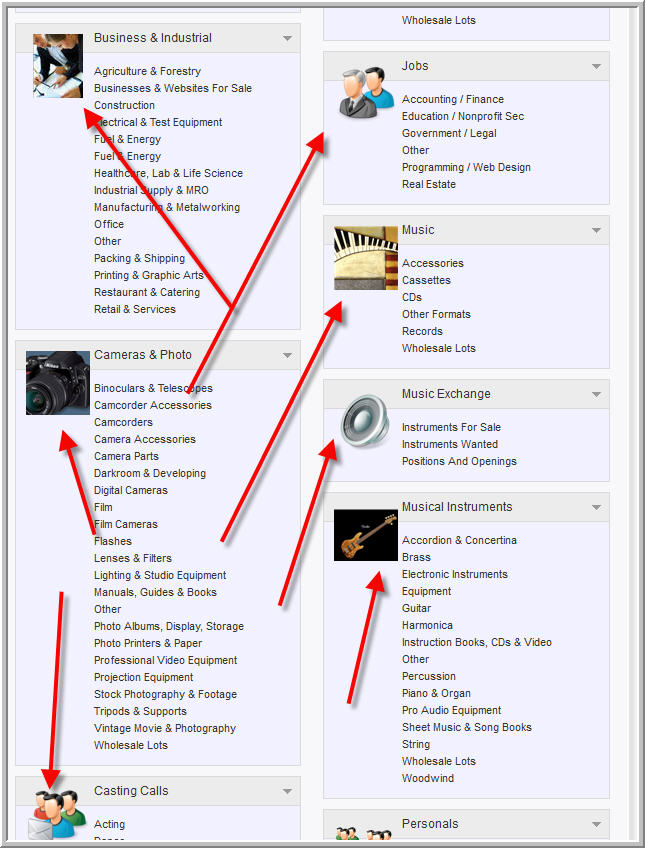Collapse the Music section arrow

coord(596,230)
